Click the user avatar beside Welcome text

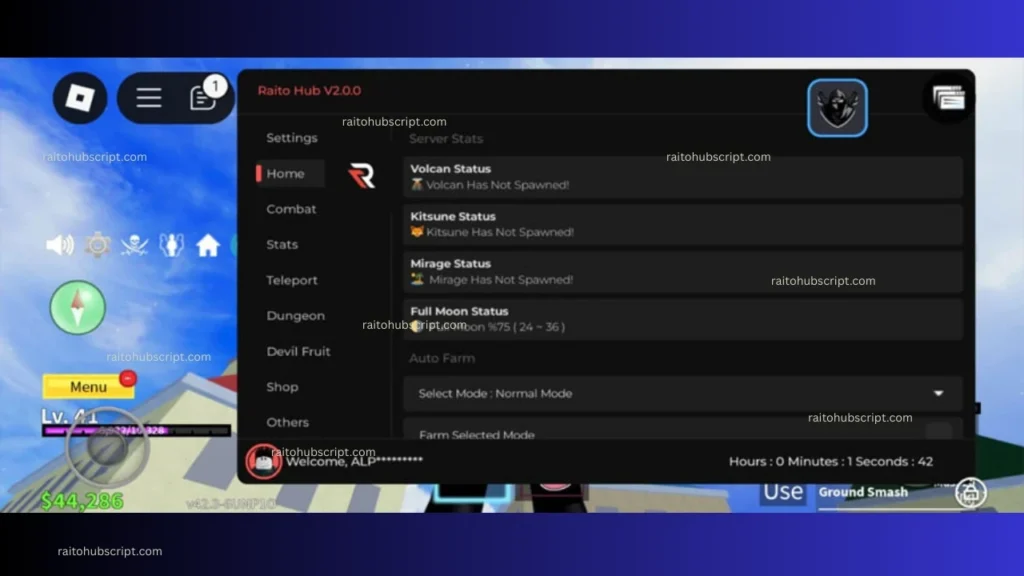(x=264, y=461)
